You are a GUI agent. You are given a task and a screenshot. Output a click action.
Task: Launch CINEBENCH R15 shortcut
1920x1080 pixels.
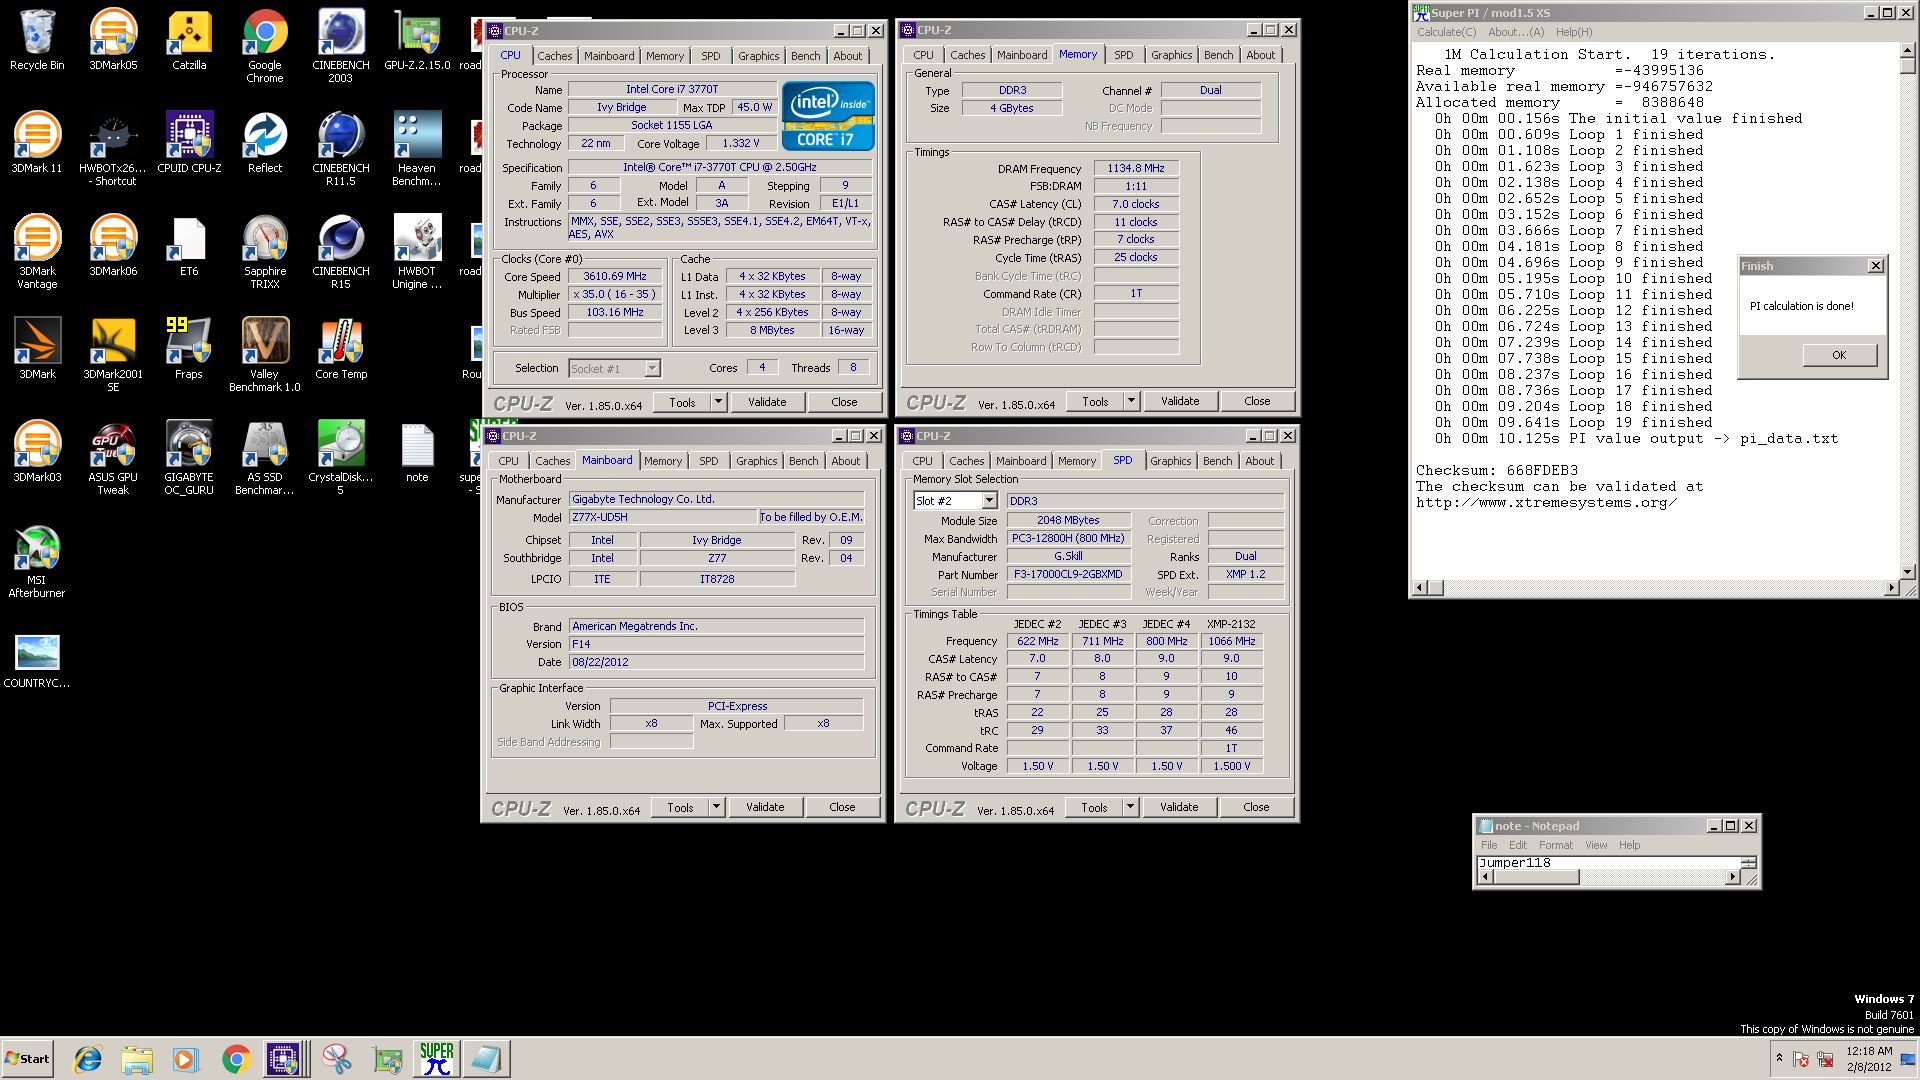point(341,252)
